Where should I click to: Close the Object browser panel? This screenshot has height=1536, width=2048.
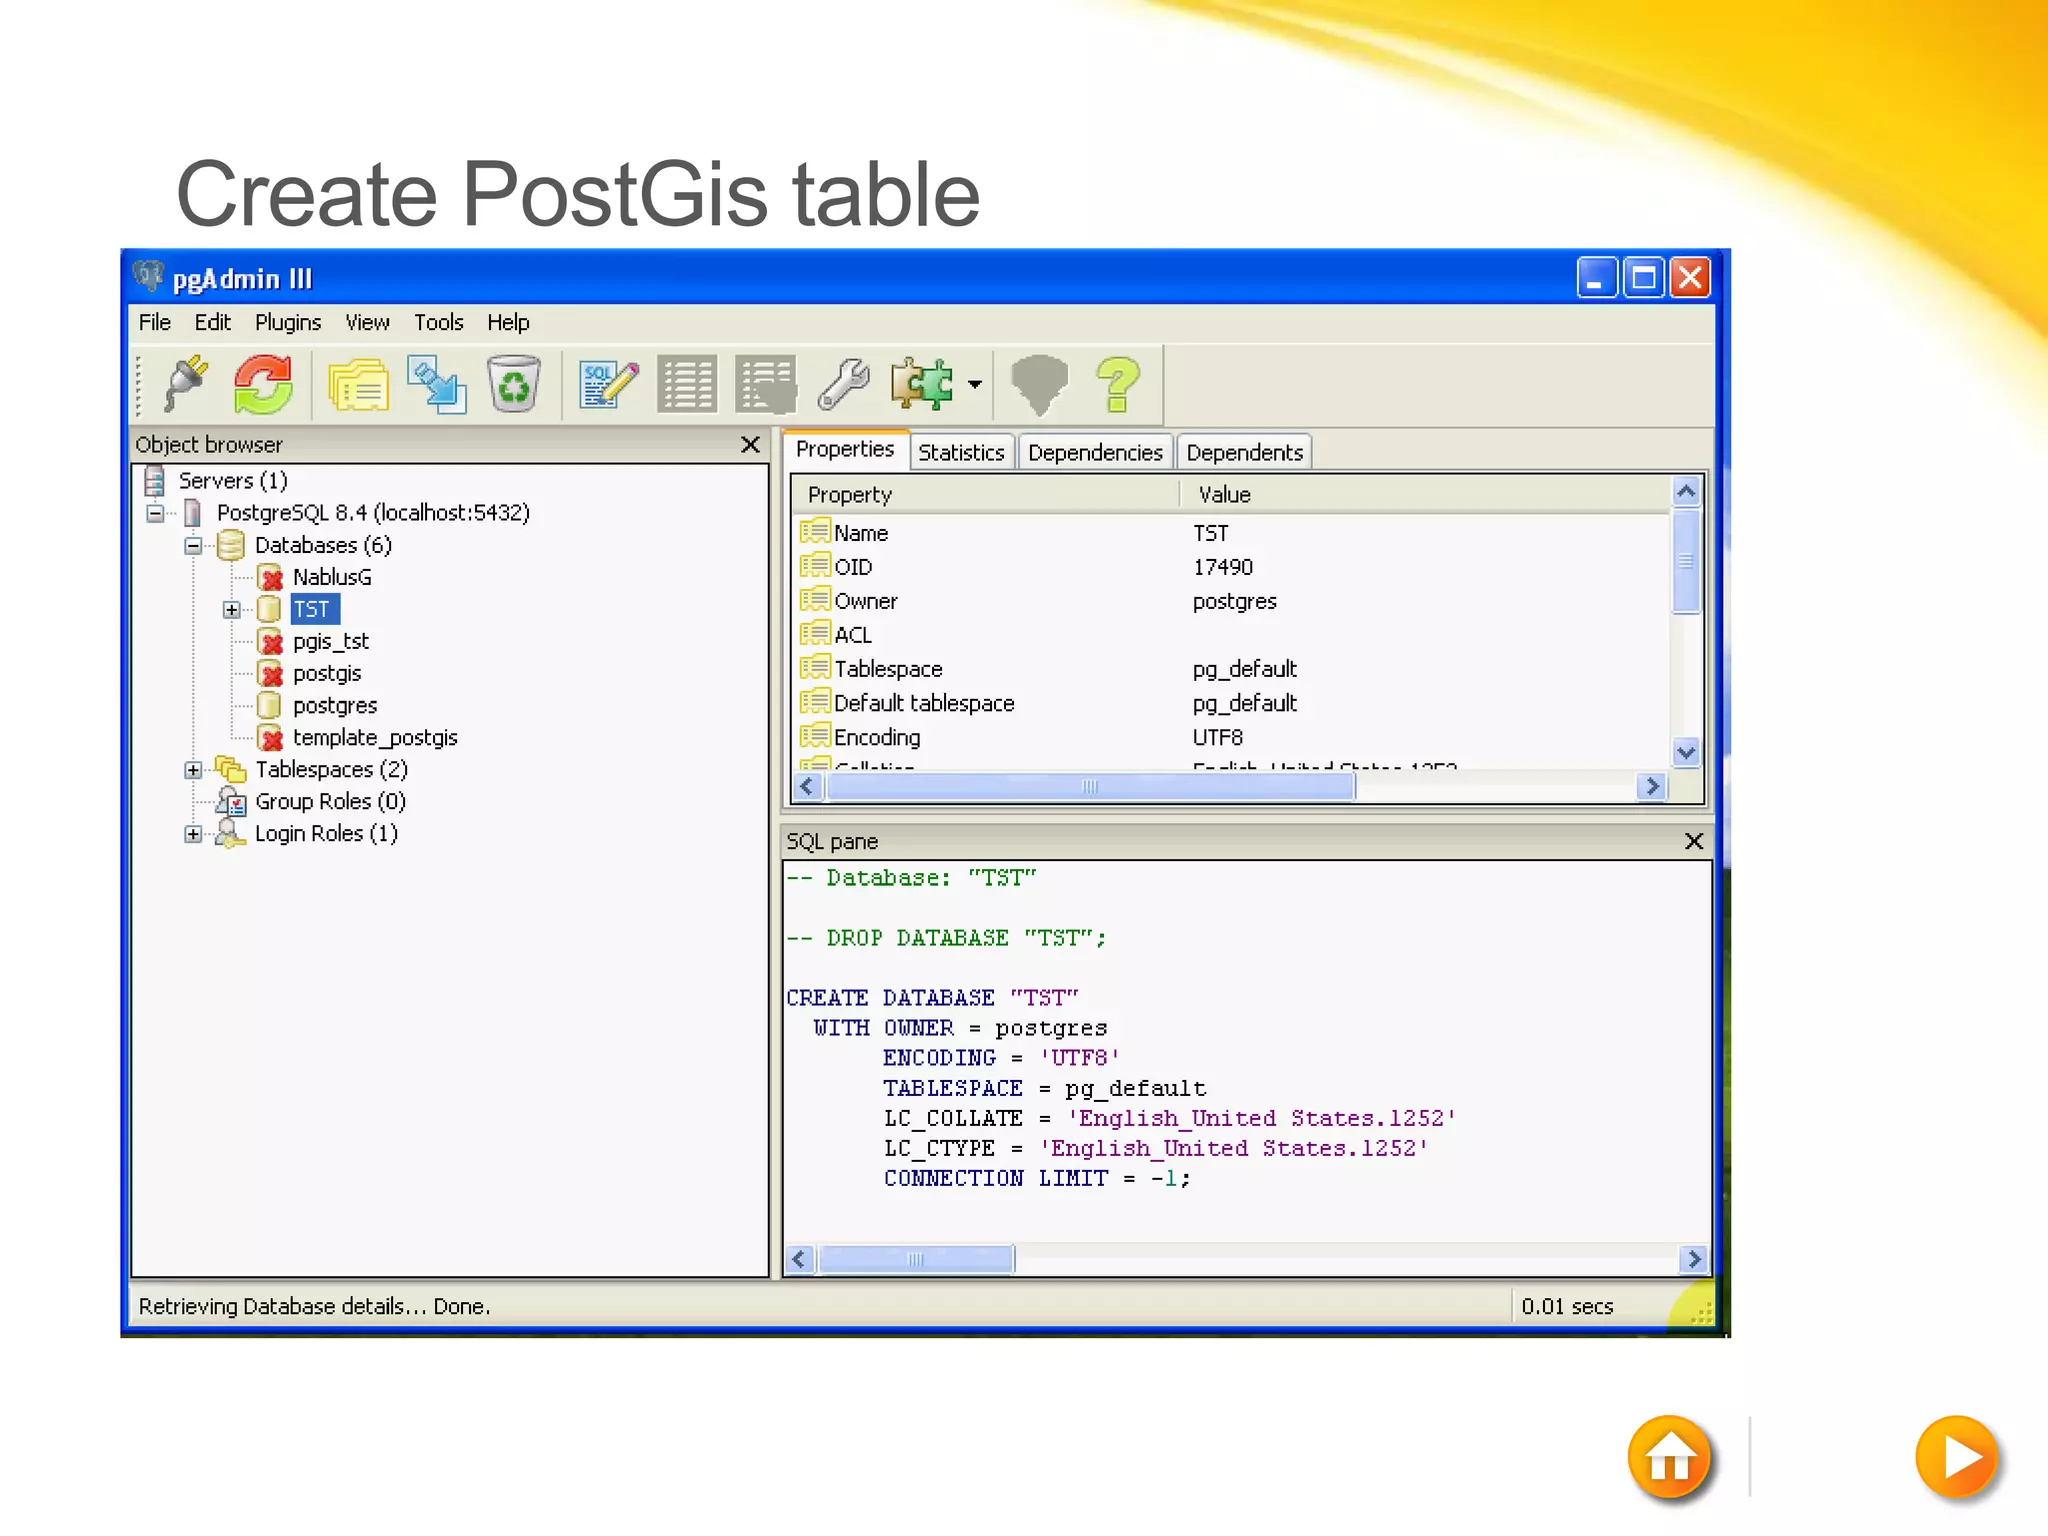tap(751, 445)
